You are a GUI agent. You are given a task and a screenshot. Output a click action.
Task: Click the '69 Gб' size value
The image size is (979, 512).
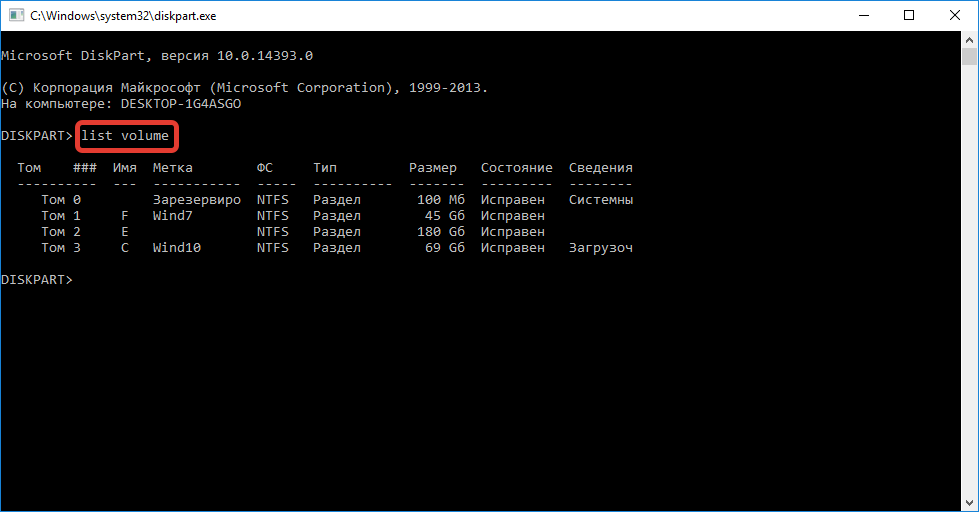[445, 248]
